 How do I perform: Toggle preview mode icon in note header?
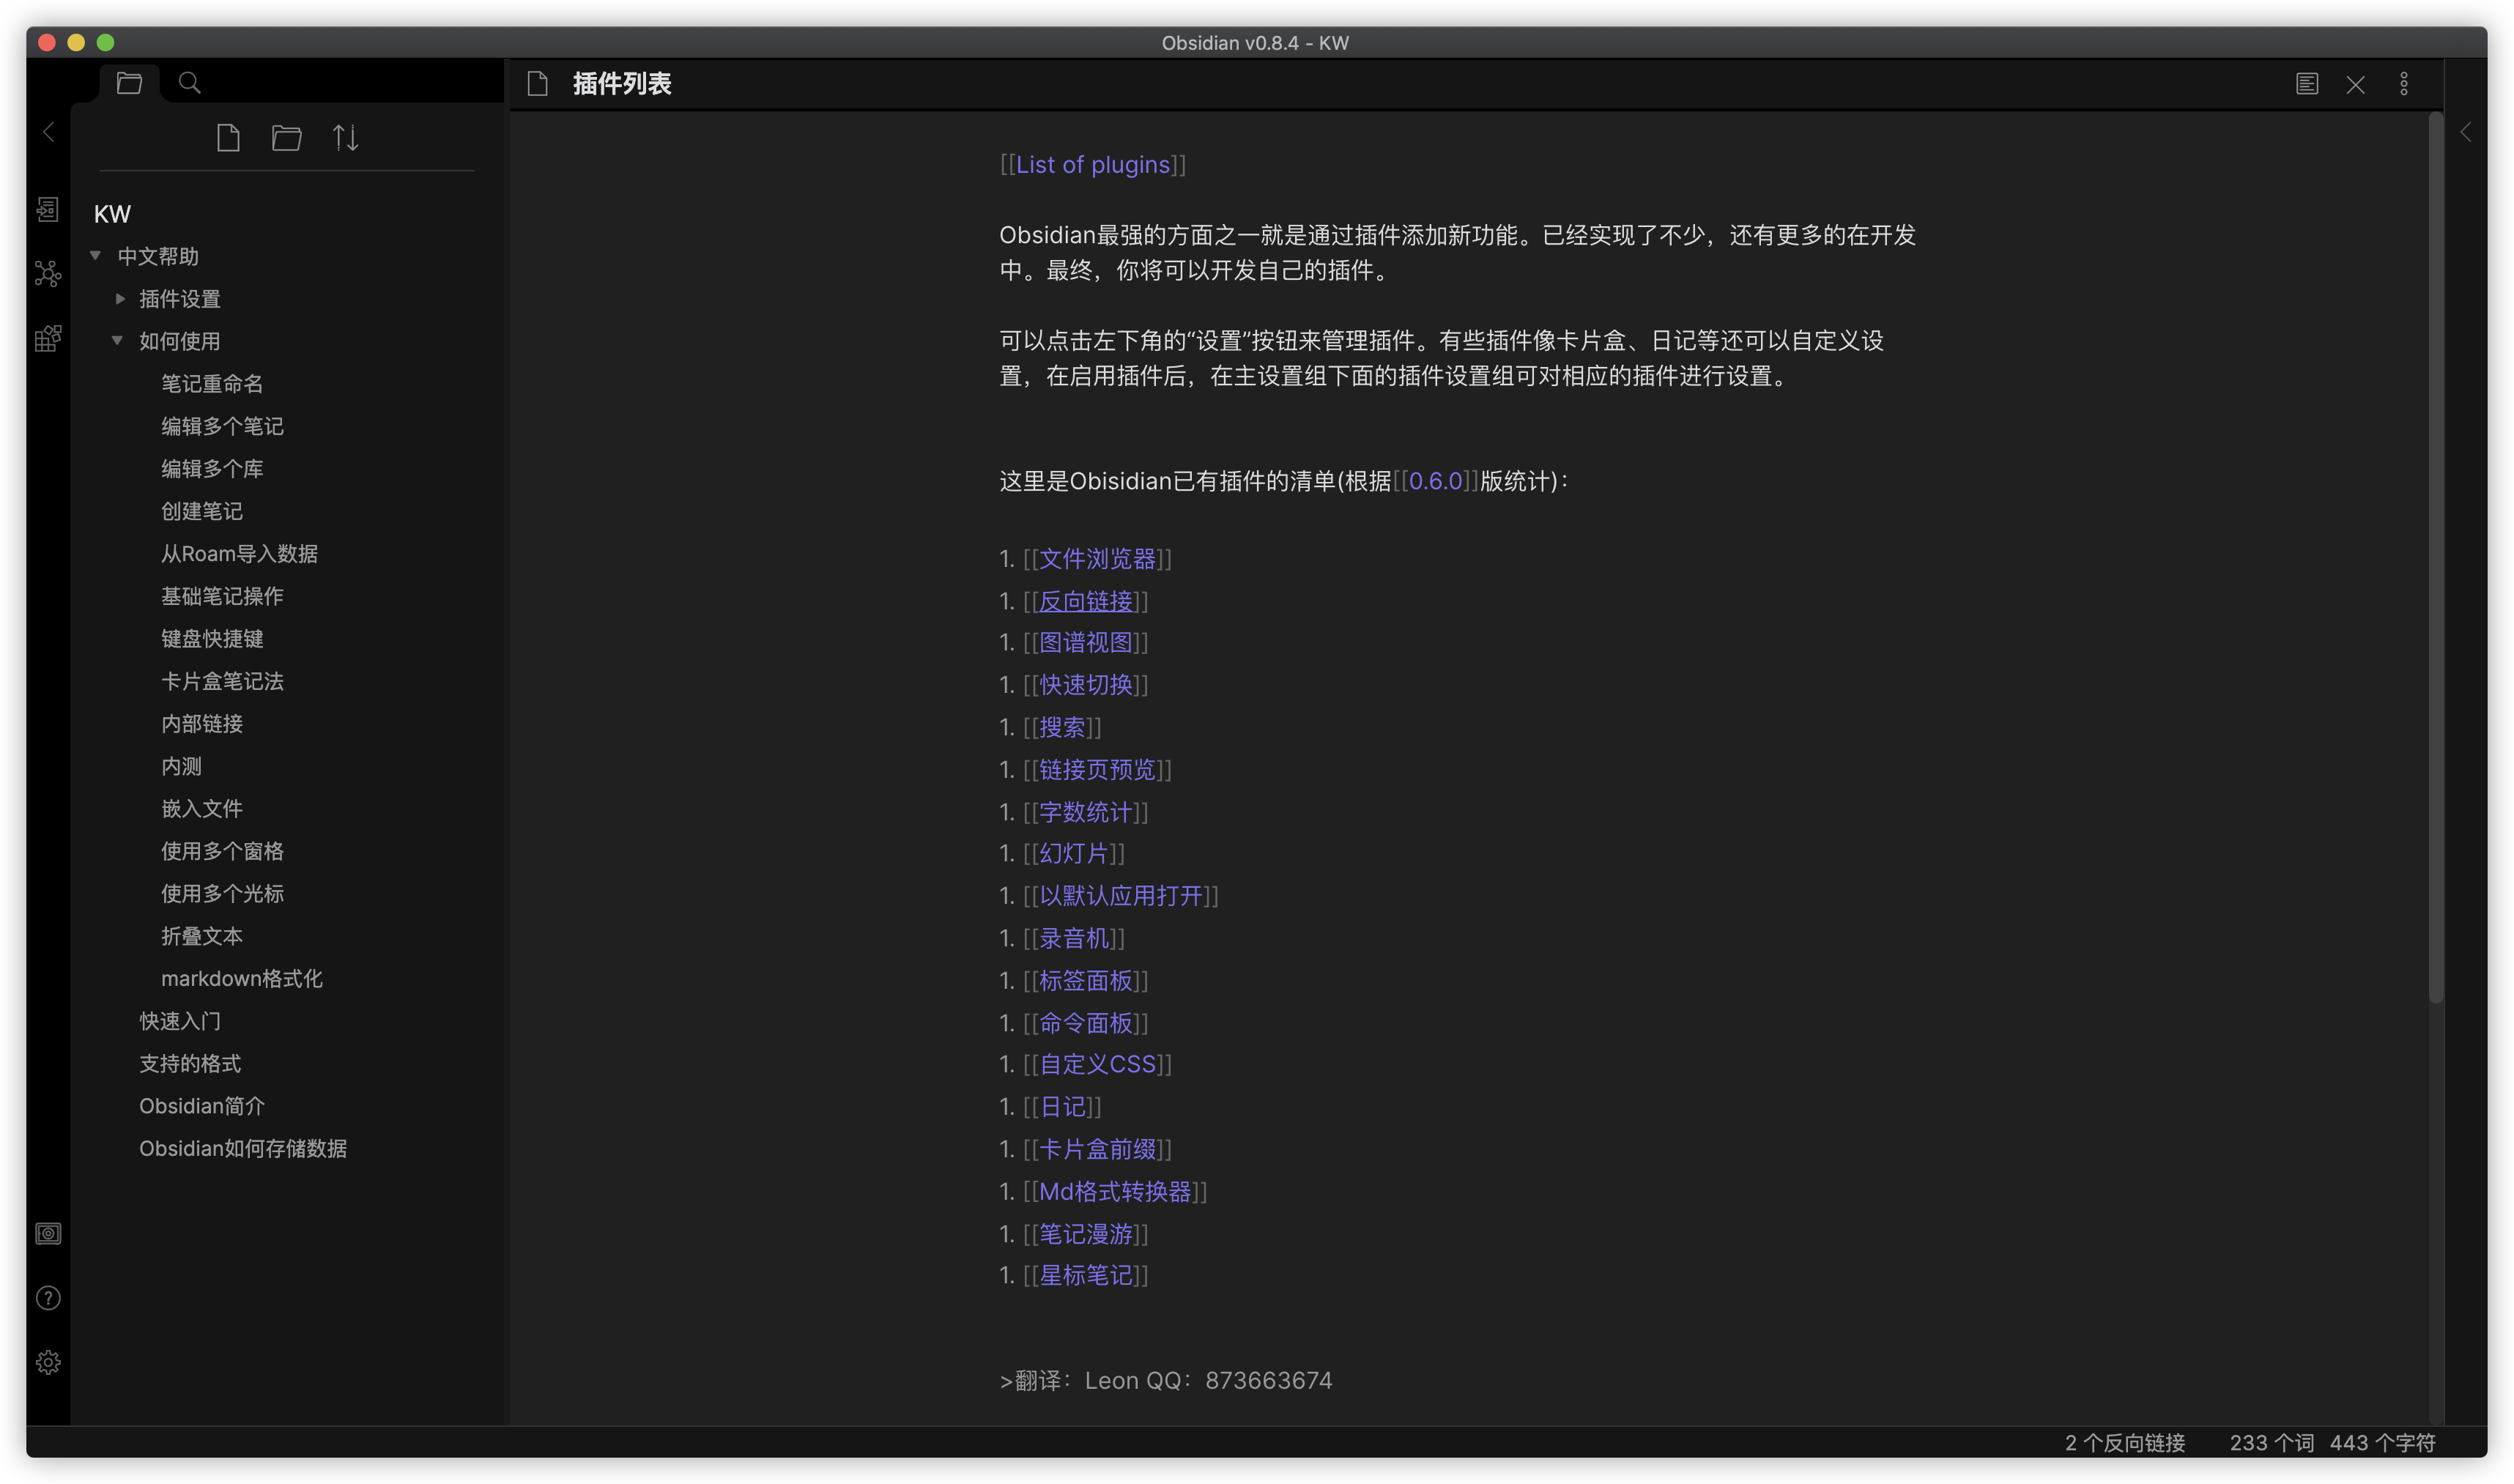pos(2306,84)
